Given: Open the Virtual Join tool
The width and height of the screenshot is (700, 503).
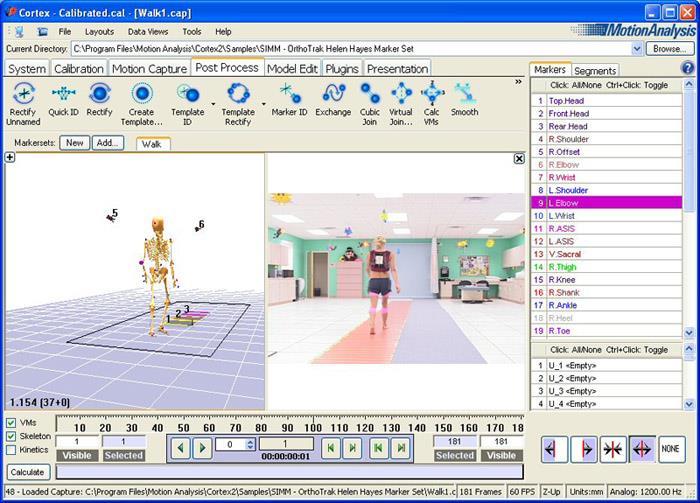Looking at the screenshot, I should pos(401,104).
